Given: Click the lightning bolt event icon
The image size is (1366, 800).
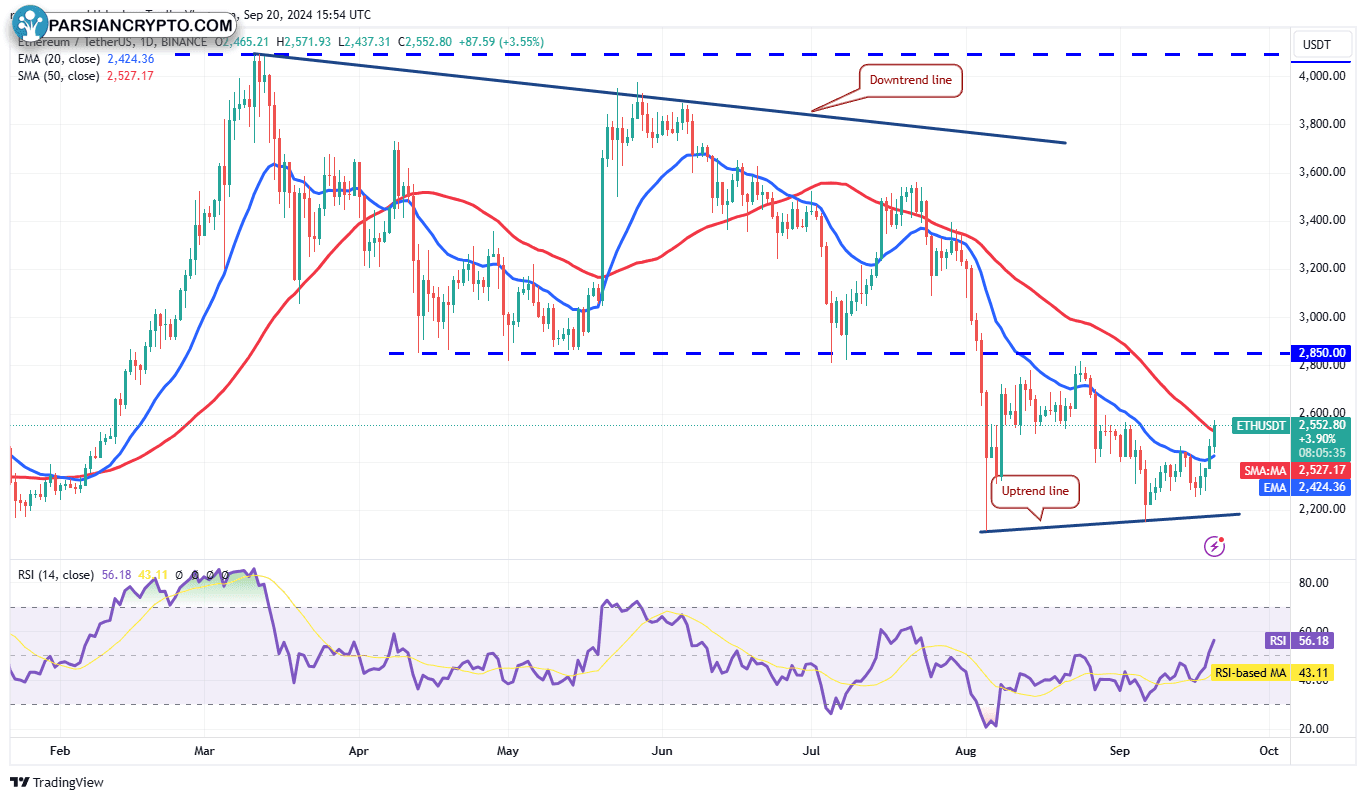Looking at the screenshot, I should pos(1215,546).
